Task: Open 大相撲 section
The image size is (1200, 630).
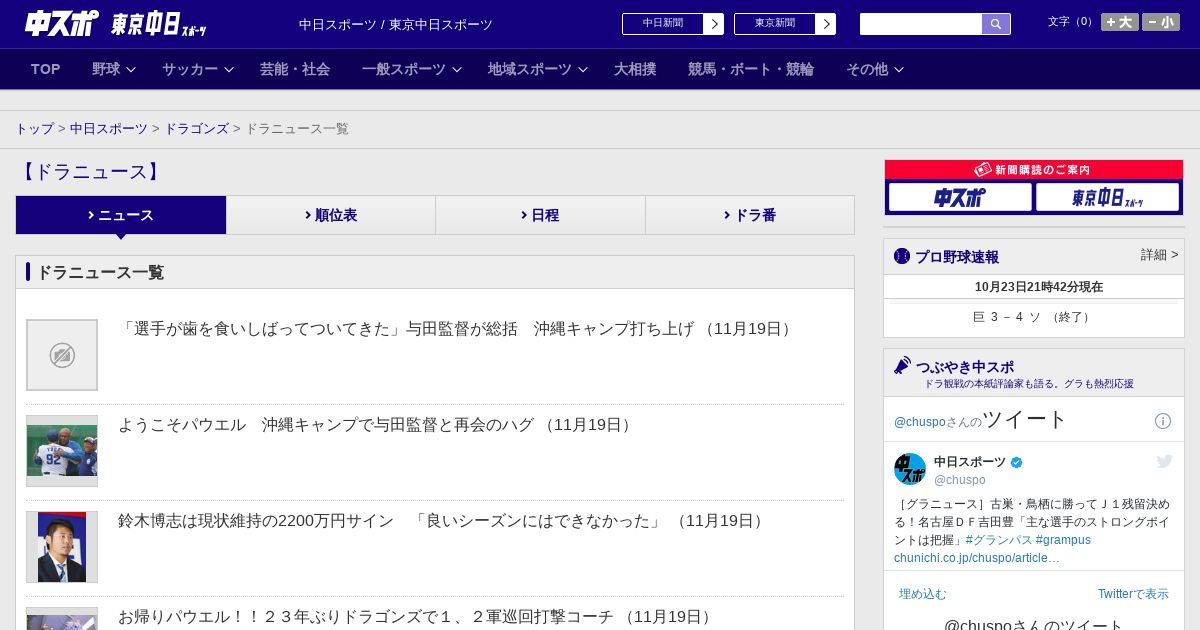Action: click(x=635, y=69)
